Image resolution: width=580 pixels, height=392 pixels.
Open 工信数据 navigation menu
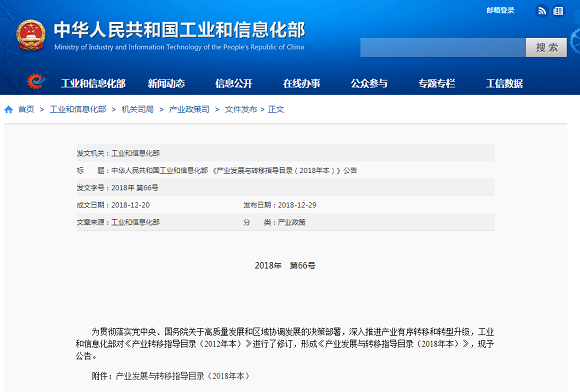pyautogui.click(x=505, y=84)
